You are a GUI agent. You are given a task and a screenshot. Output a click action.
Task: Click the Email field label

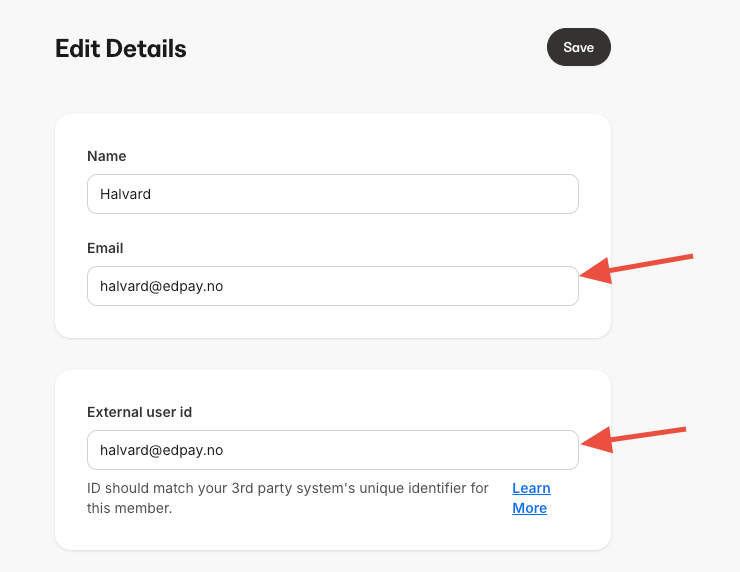point(105,248)
